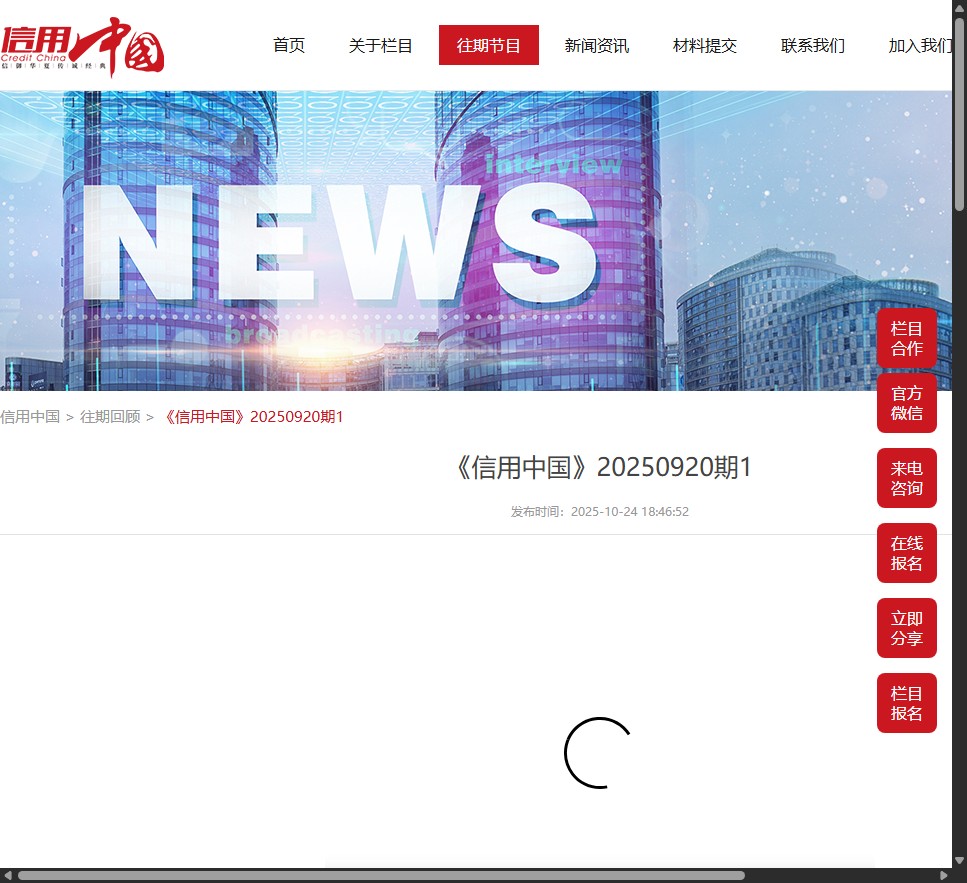Screen dimensions: 967x883
Task: Click the 来电咨询 side button
Action: pos(907,478)
